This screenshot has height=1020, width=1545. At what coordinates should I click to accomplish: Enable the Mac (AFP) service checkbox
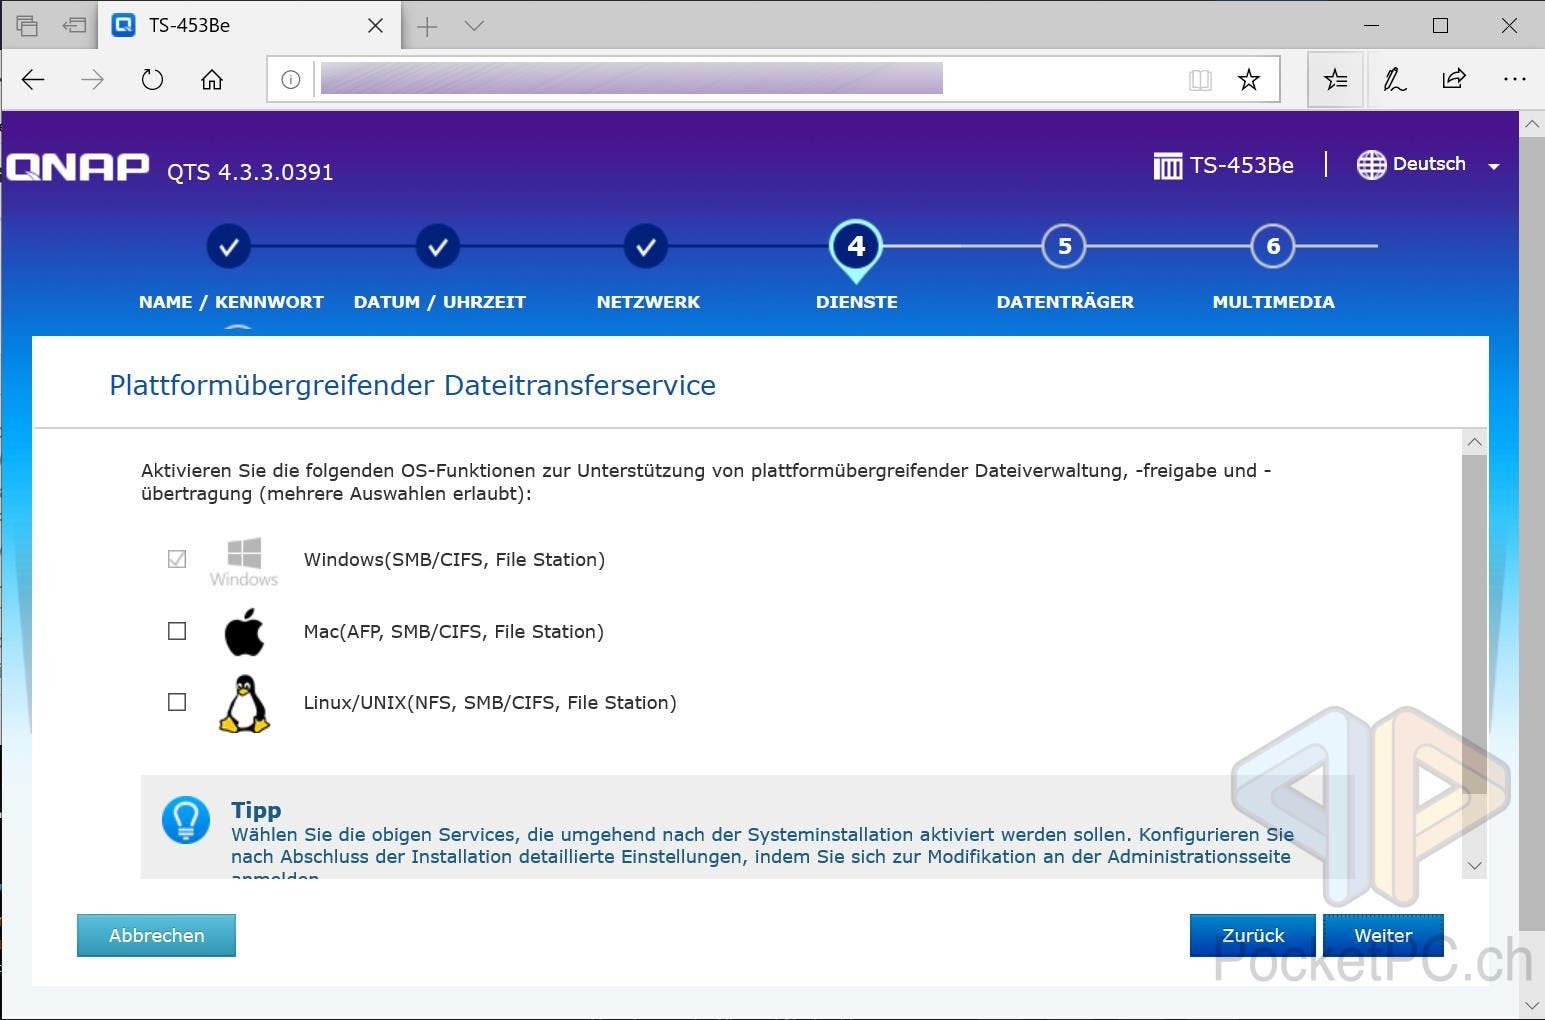point(177,631)
